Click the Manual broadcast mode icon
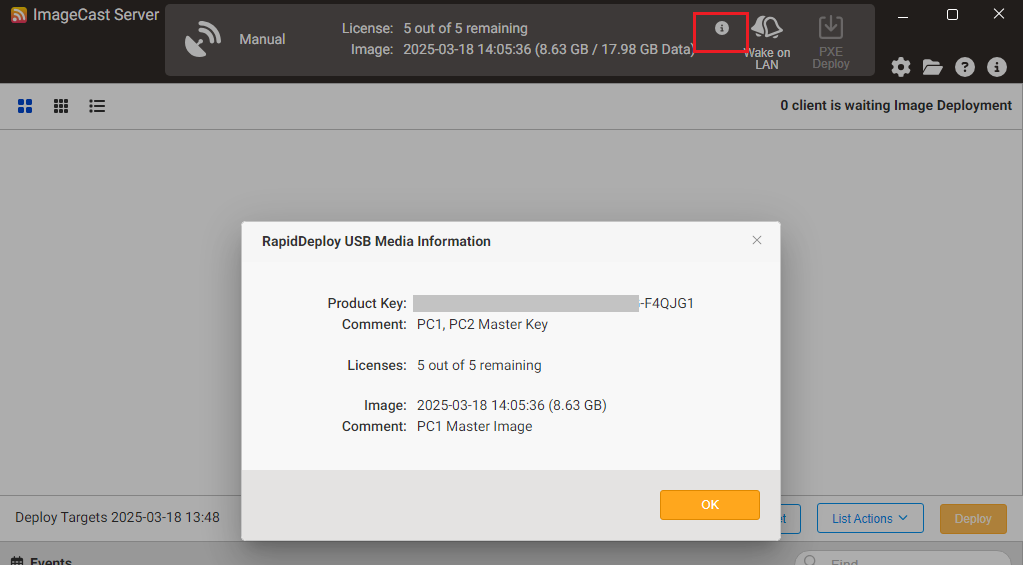1023x565 pixels. (x=202, y=39)
